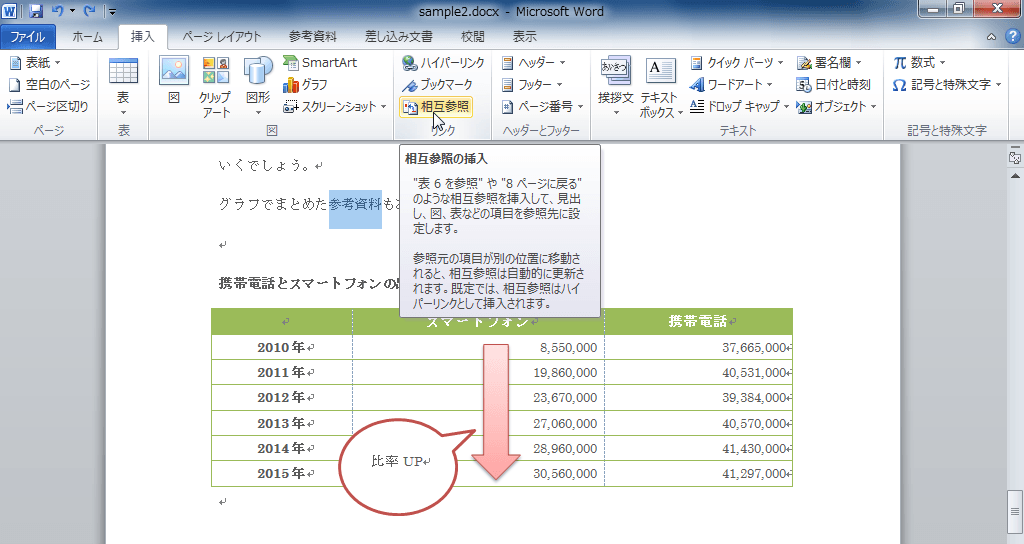Screen dimensions: 1024x544
Task: Redo using the quick access toolbar
Action: tap(89, 11)
